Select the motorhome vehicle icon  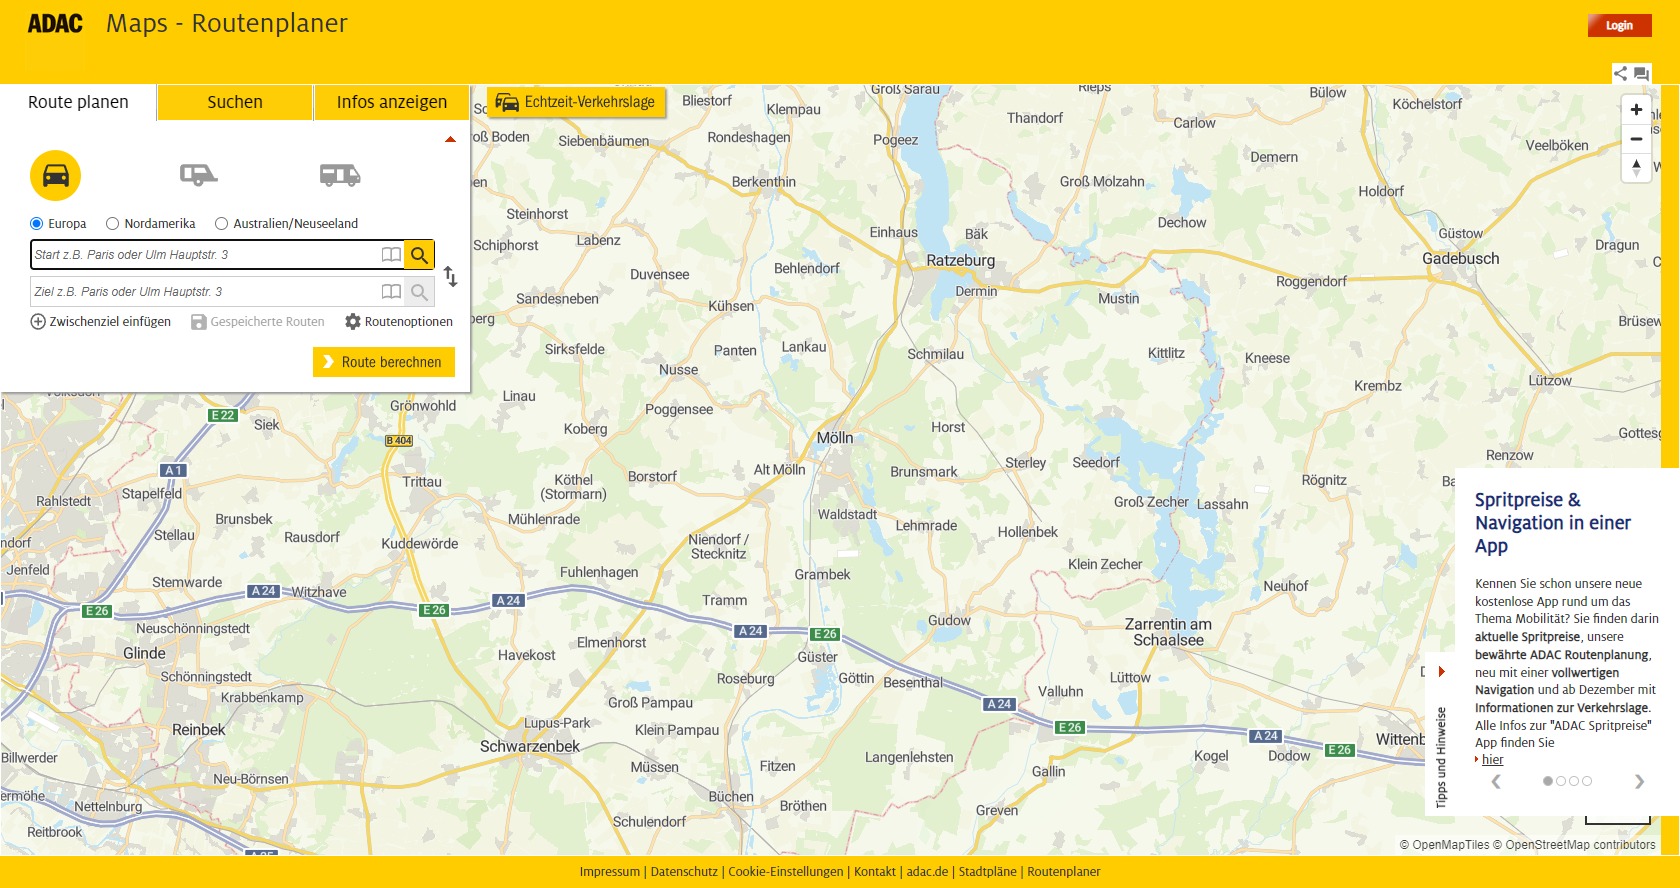(x=340, y=175)
